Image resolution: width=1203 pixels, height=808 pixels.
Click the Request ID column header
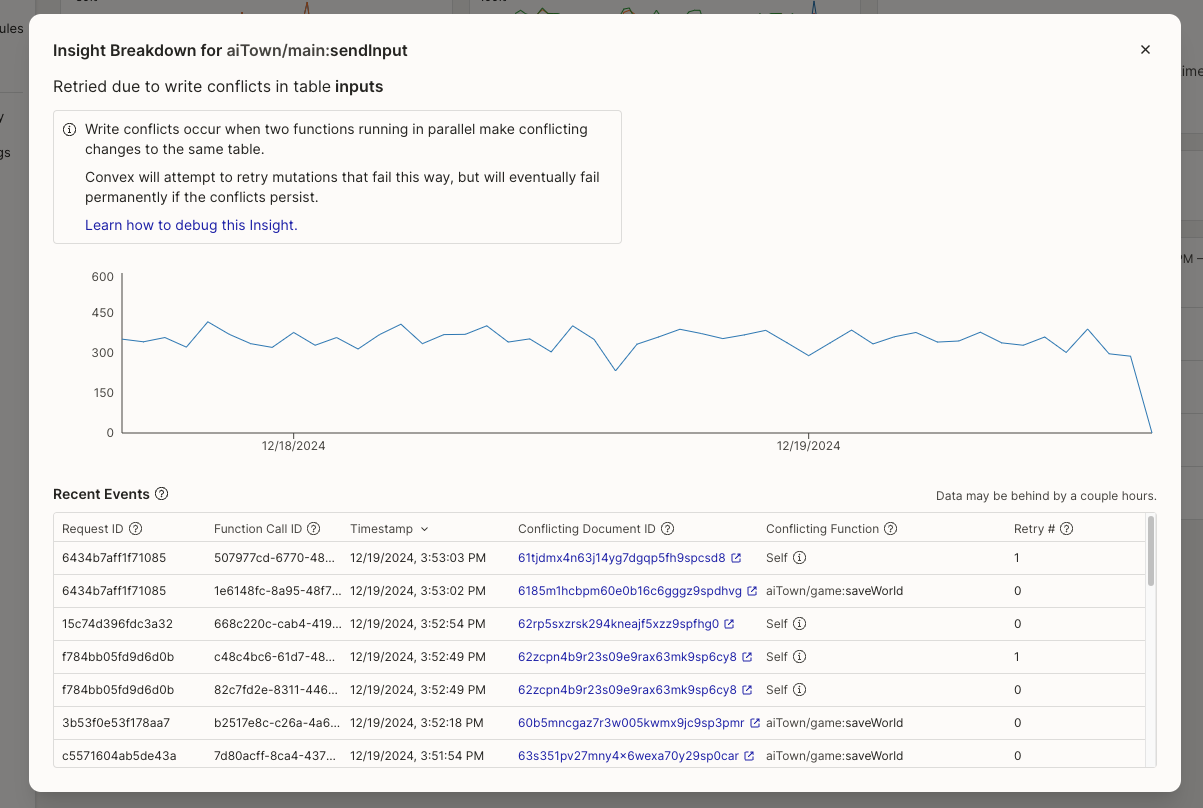click(x=93, y=529)
